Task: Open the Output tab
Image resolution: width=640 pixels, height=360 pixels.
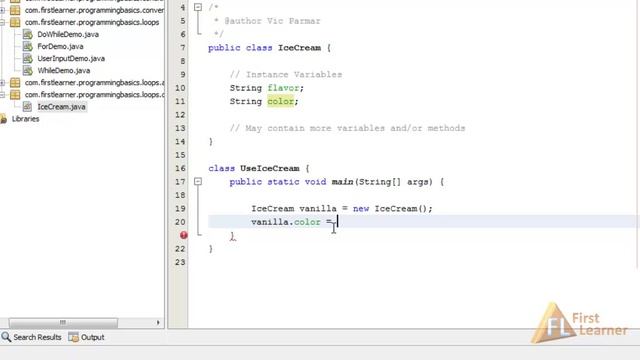Action: coord(93,337)
